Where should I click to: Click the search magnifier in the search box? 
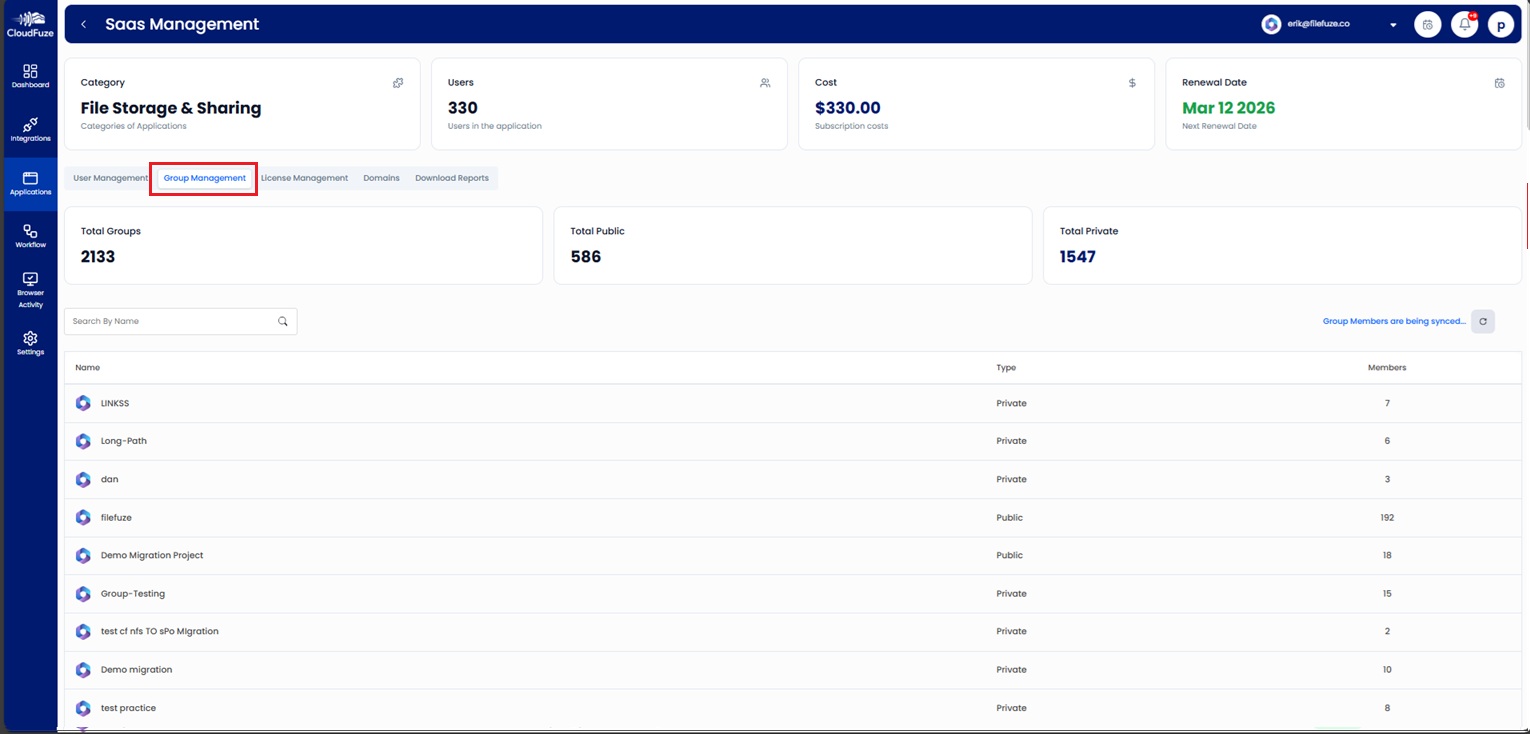[x=283, y=321]
